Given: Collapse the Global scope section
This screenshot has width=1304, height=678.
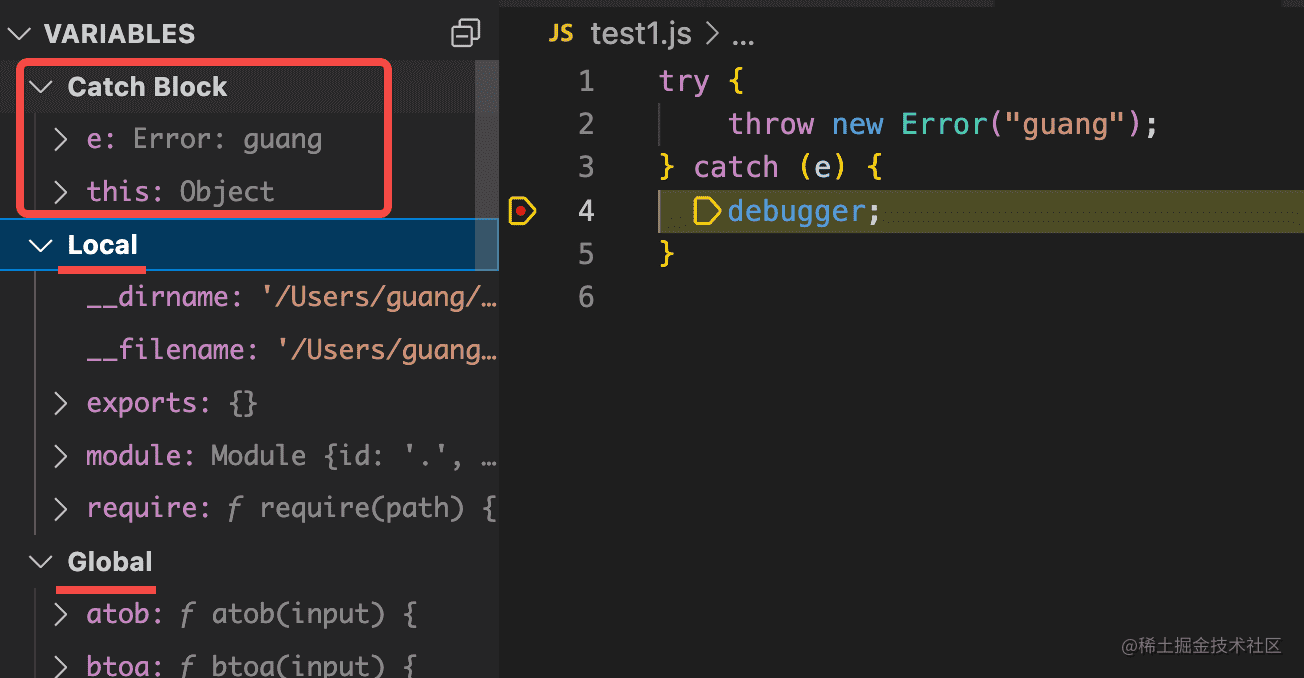Looking at the screenshot, I should coord(41,562).
